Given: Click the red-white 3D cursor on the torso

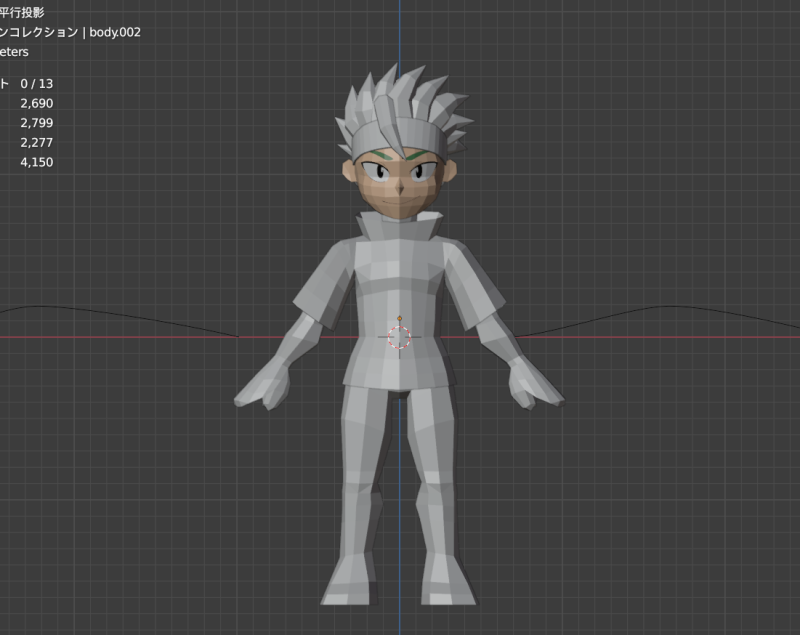Looking at the screenshot, I should coord(399,337).
